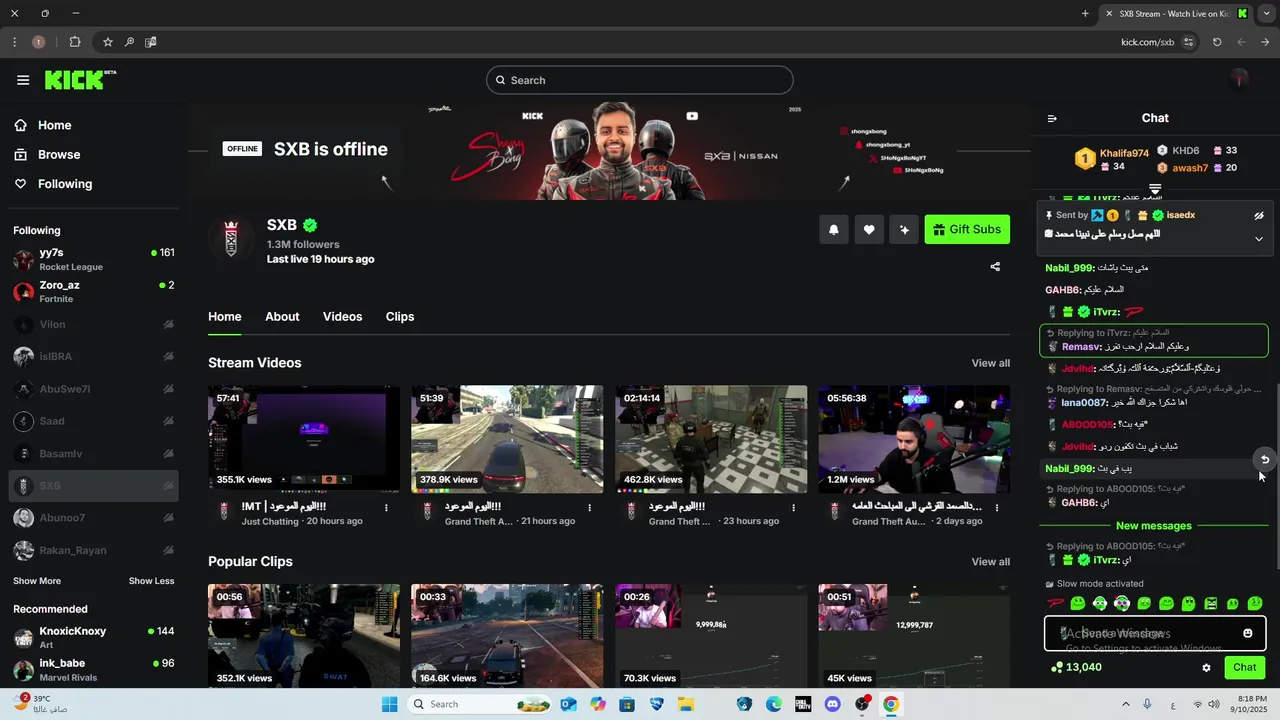
Task: Open options for the 02:14:14 video
Action: (x=793, y=508)
